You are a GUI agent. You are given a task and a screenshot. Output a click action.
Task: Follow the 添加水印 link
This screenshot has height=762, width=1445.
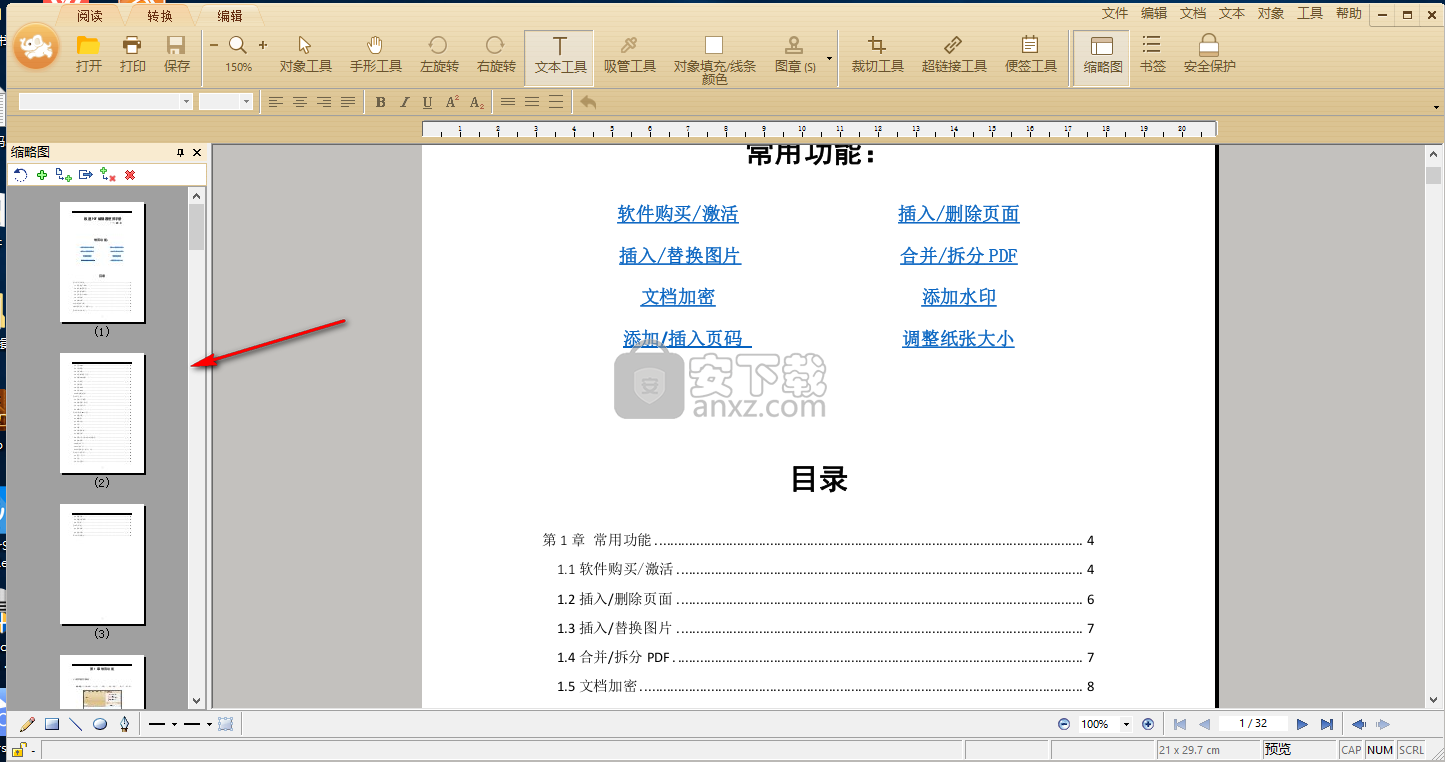(x=959, y=297)
